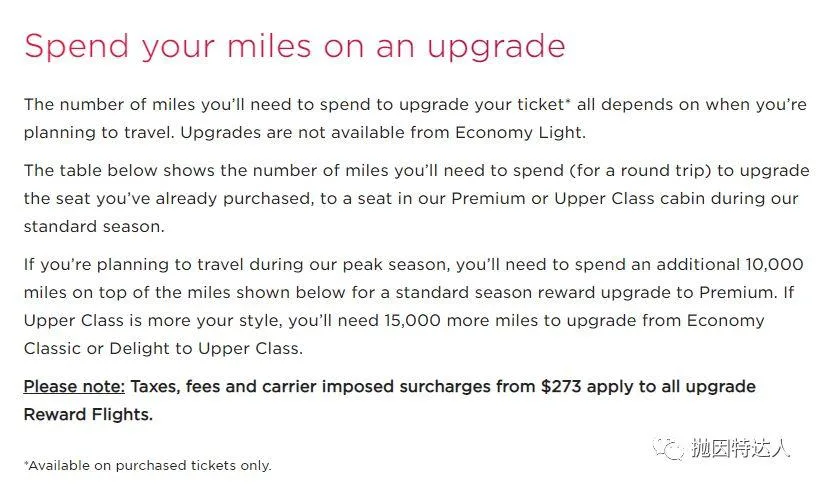Click the footnote "Available on purchased tickets only"
Screen dimensions: 817x484
[148, 465]
